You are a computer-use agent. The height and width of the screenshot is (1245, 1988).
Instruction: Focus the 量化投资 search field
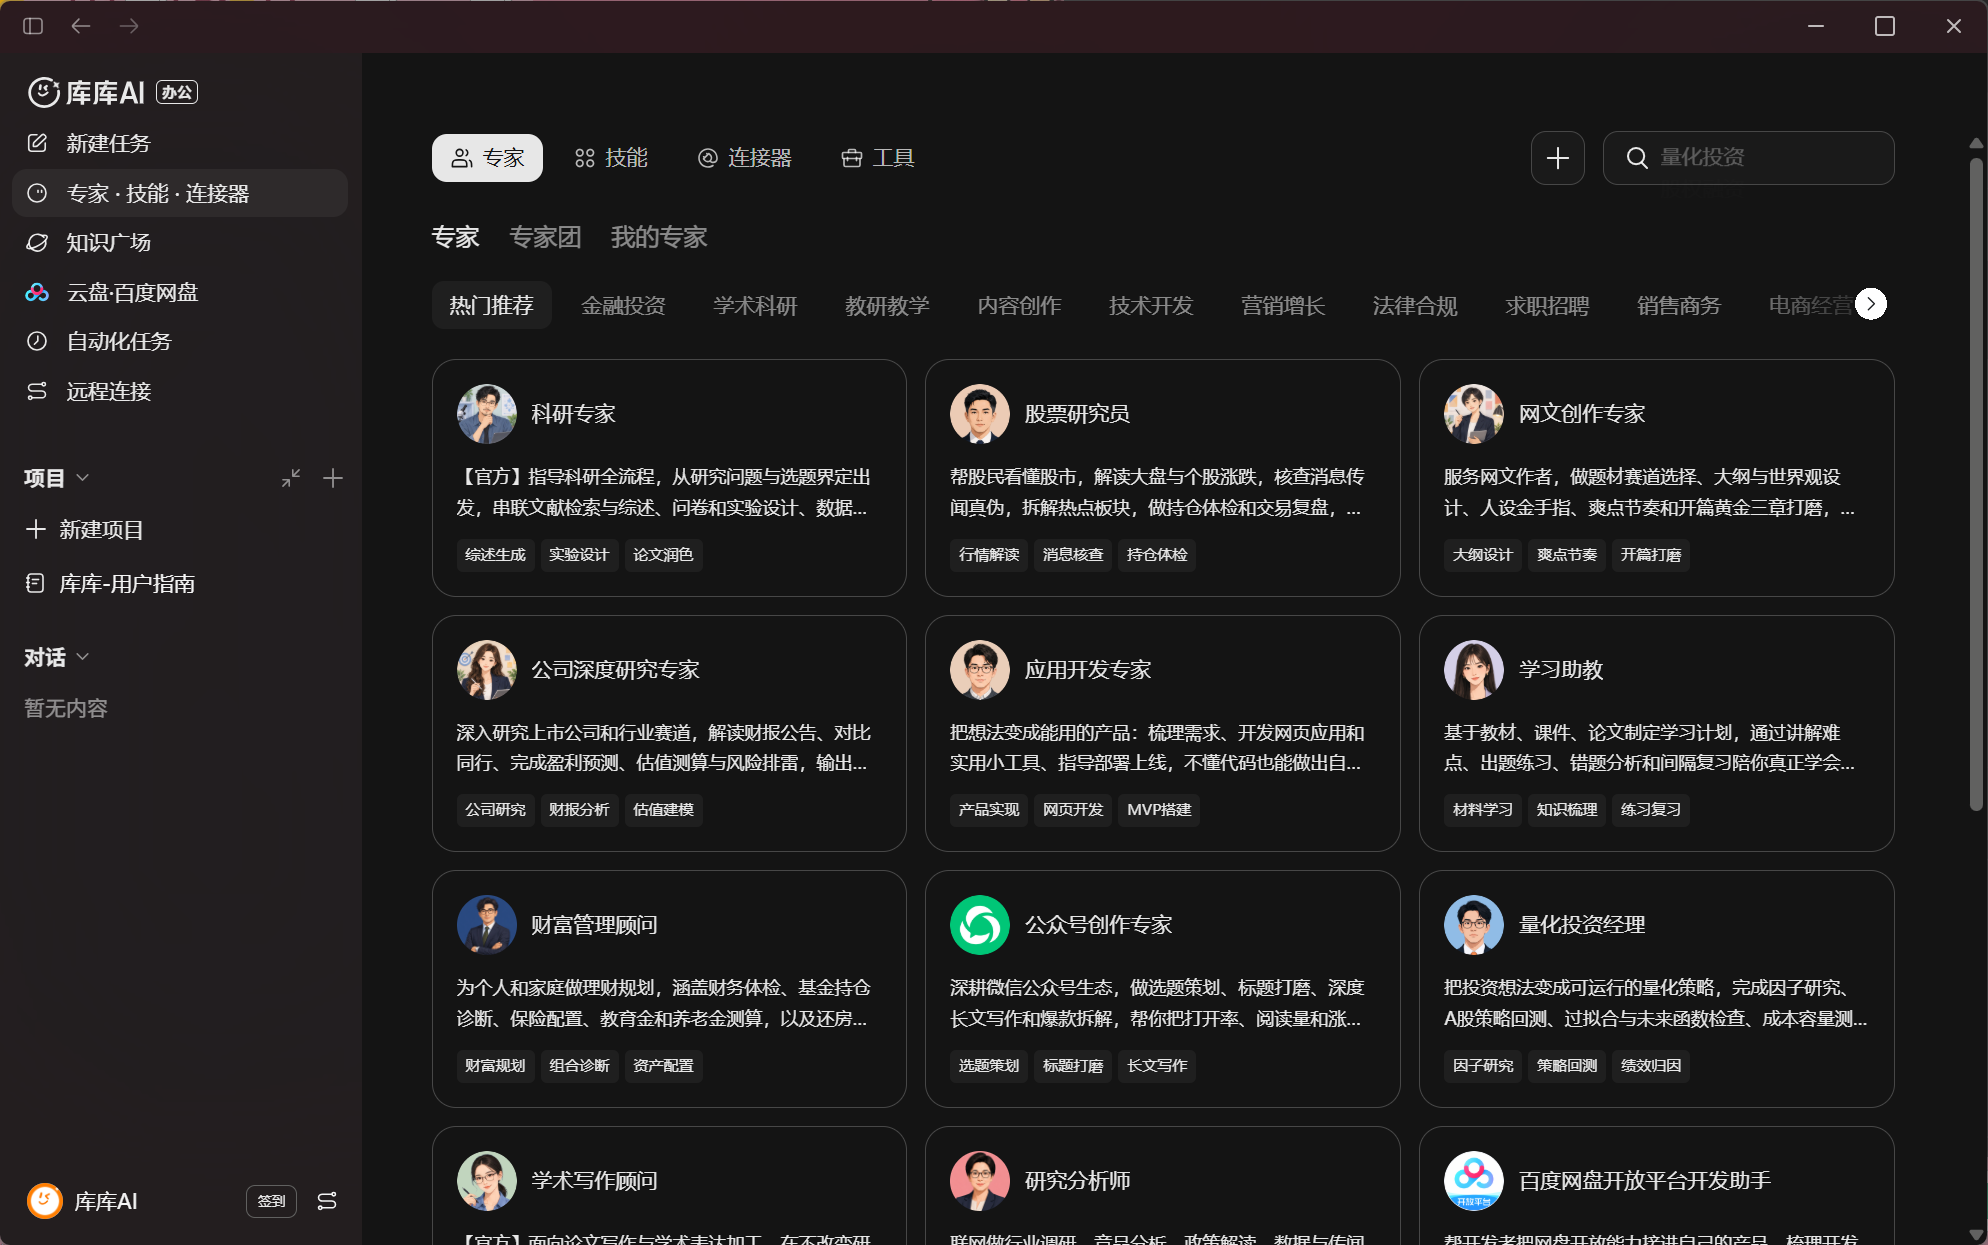pyautogui.click(x=1748, y=158)
